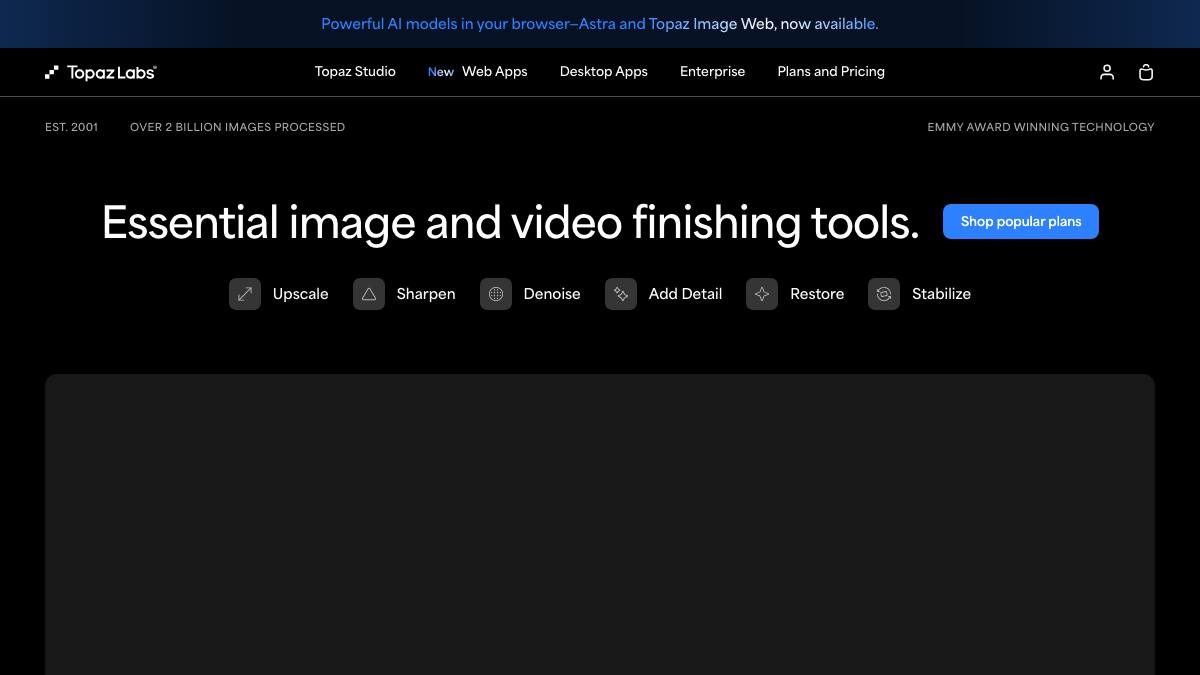
Task: Select the Sharpen label
Action: 426,294
